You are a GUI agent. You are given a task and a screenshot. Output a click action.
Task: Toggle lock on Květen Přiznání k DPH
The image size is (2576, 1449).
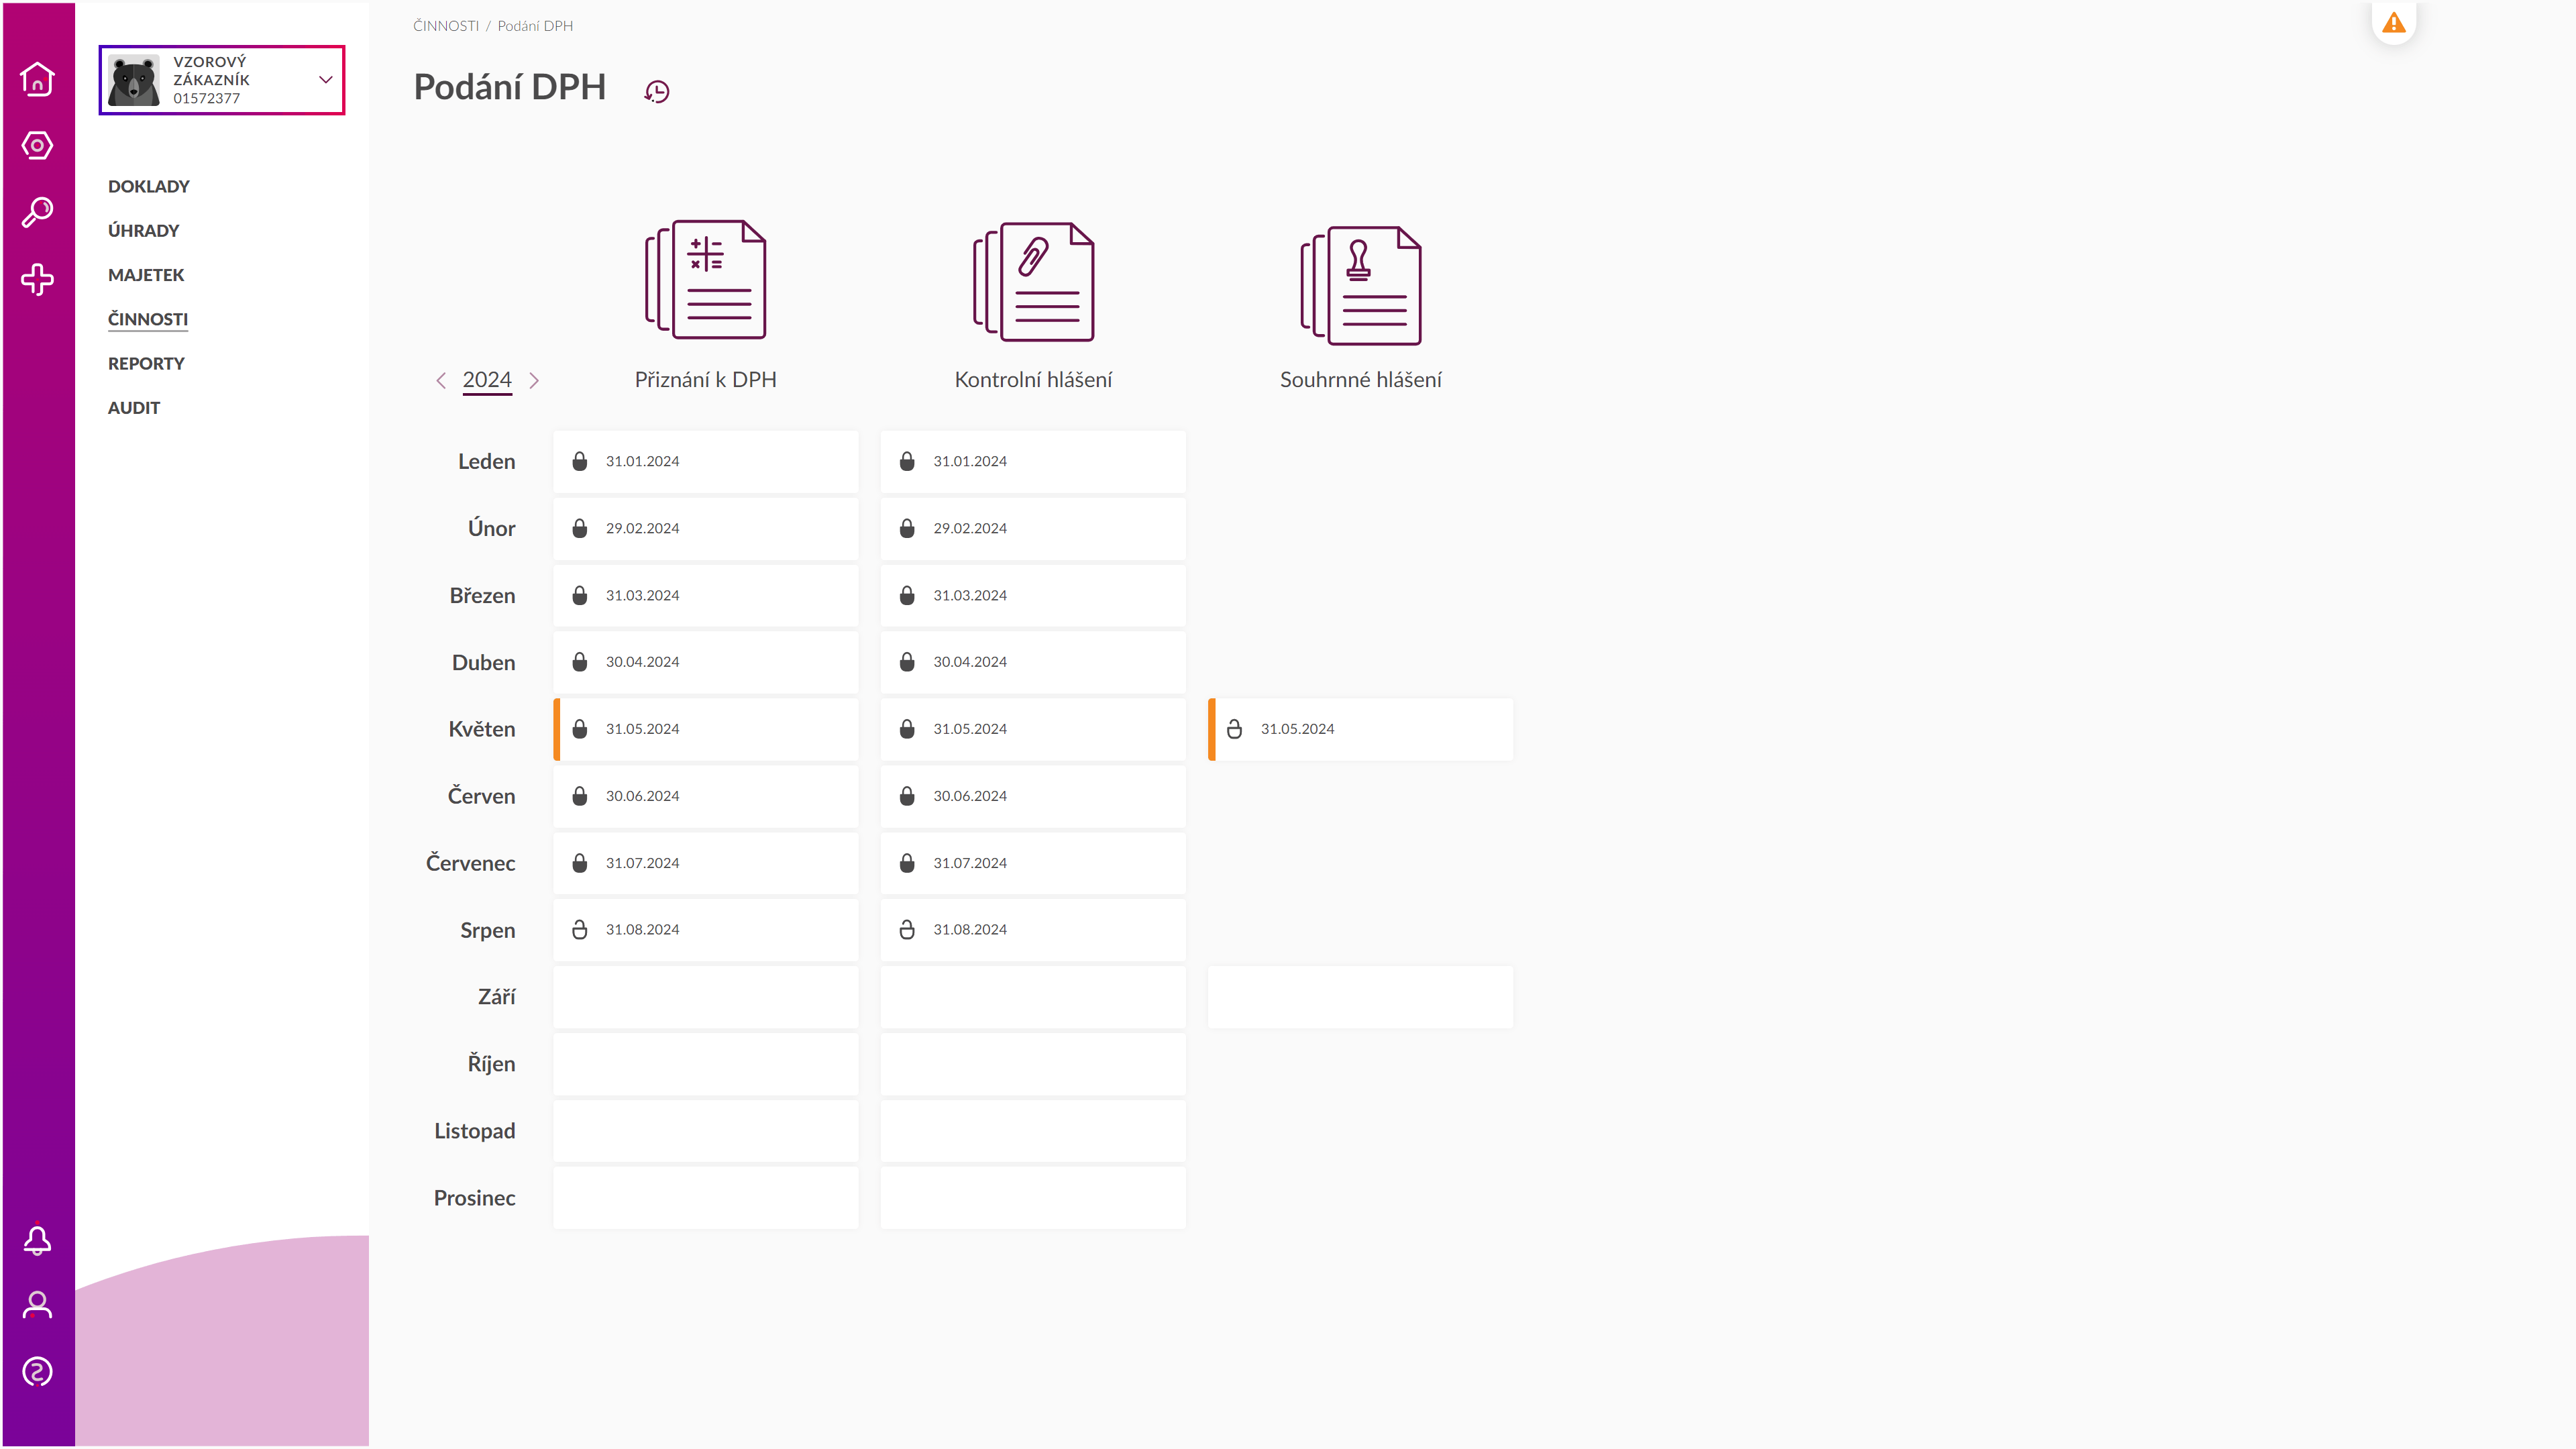tap(579, 729)
